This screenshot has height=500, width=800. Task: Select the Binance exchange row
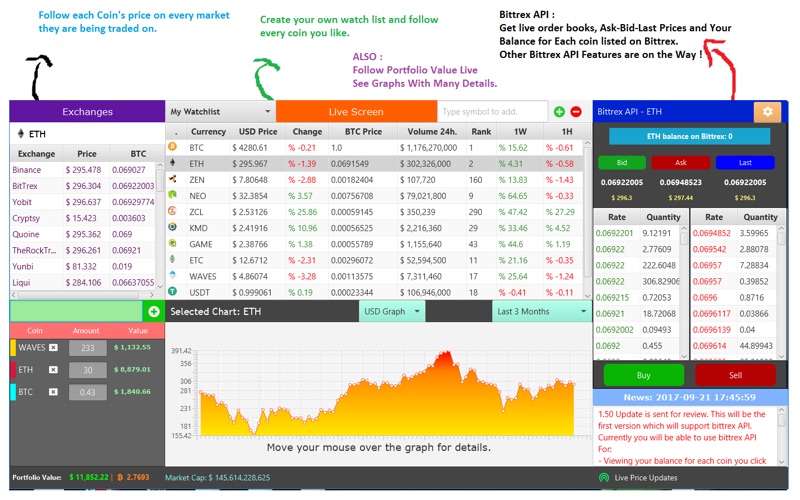coord(83,170)
